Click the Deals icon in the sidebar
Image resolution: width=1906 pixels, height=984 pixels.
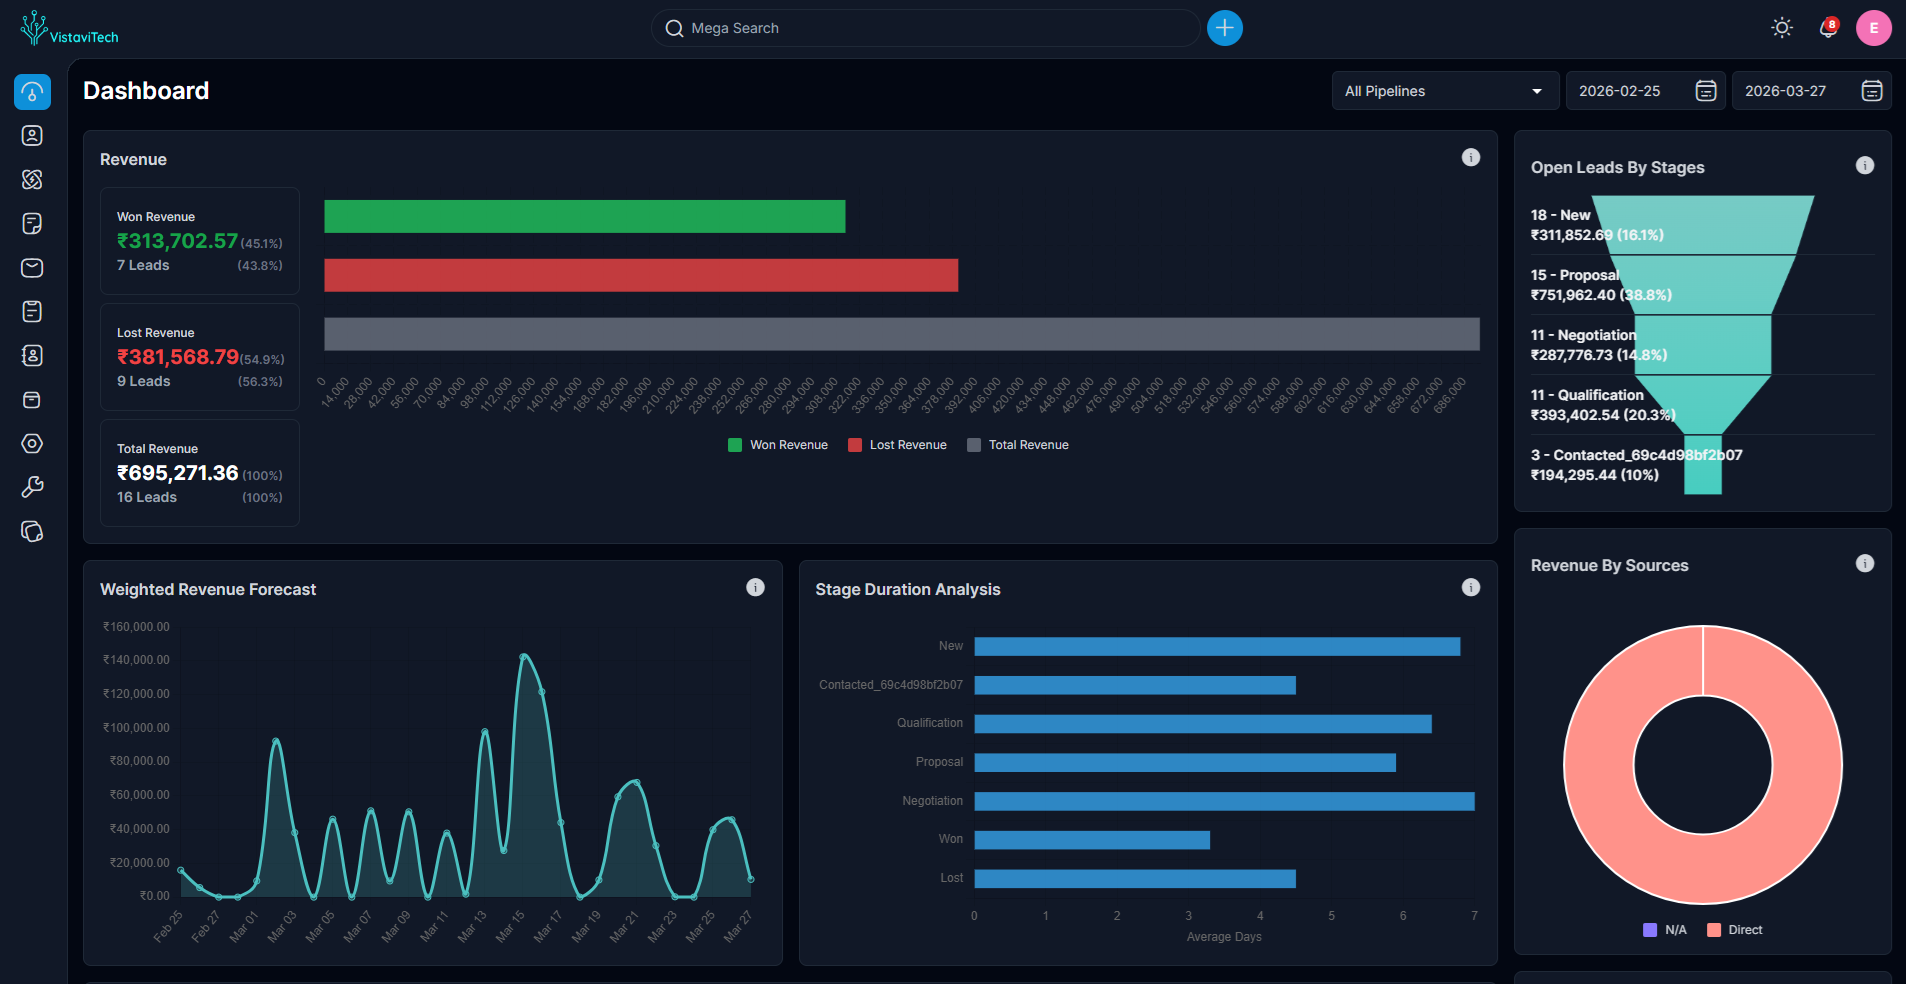[x=32, y=179]
